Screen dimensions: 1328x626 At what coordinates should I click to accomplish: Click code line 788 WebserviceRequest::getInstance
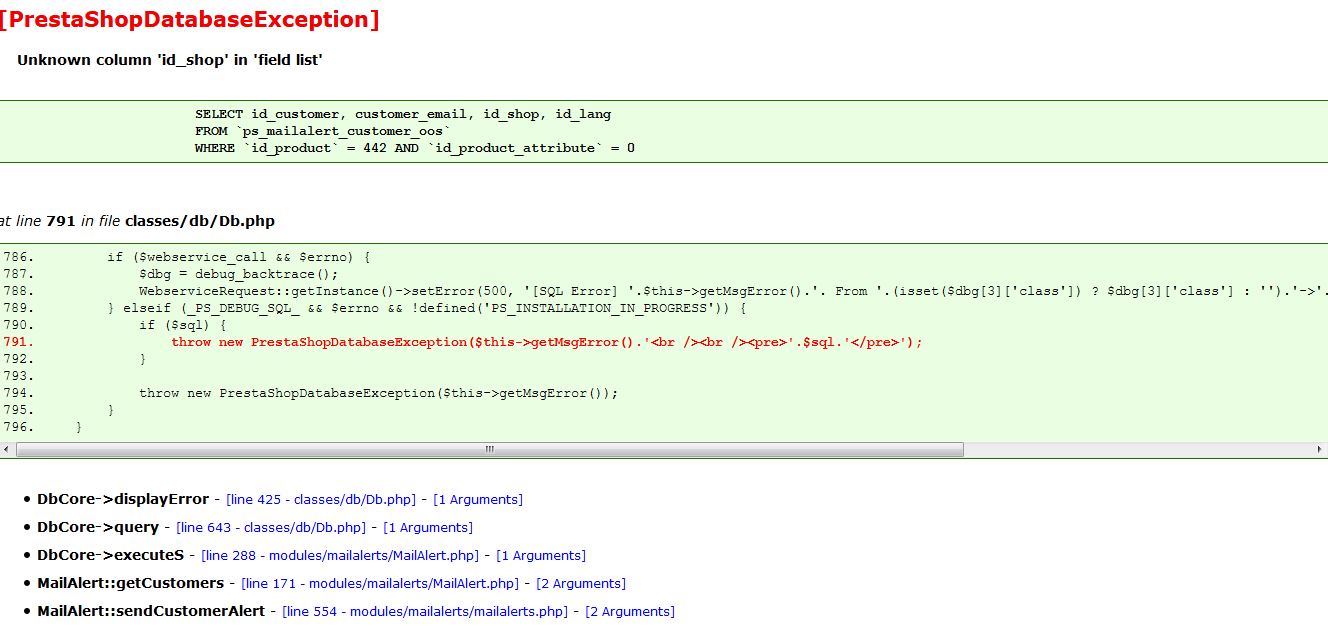pos(733,291)
